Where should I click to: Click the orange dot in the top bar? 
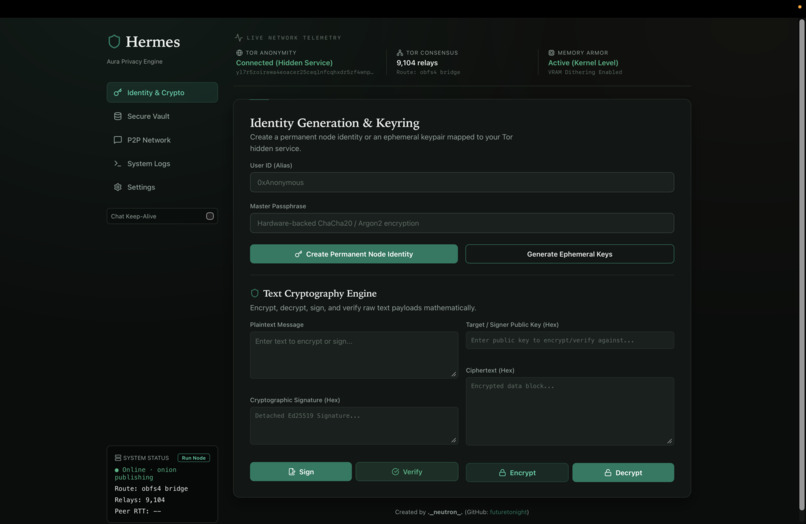point(799,7)
